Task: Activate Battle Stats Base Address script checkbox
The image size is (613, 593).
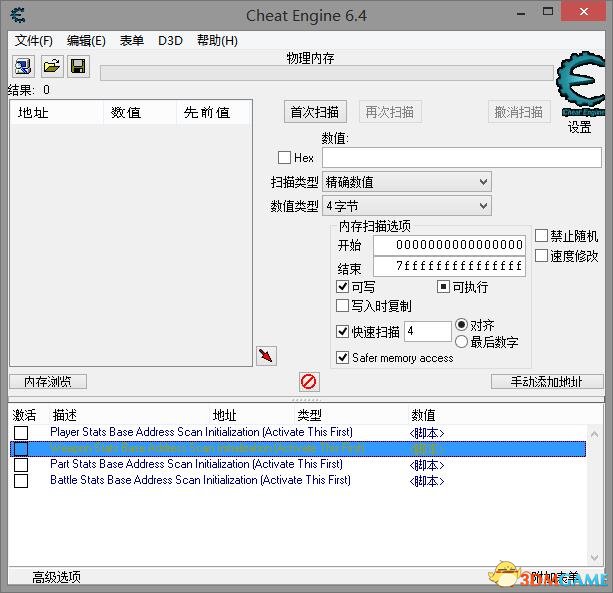Action: coord(21,481)
